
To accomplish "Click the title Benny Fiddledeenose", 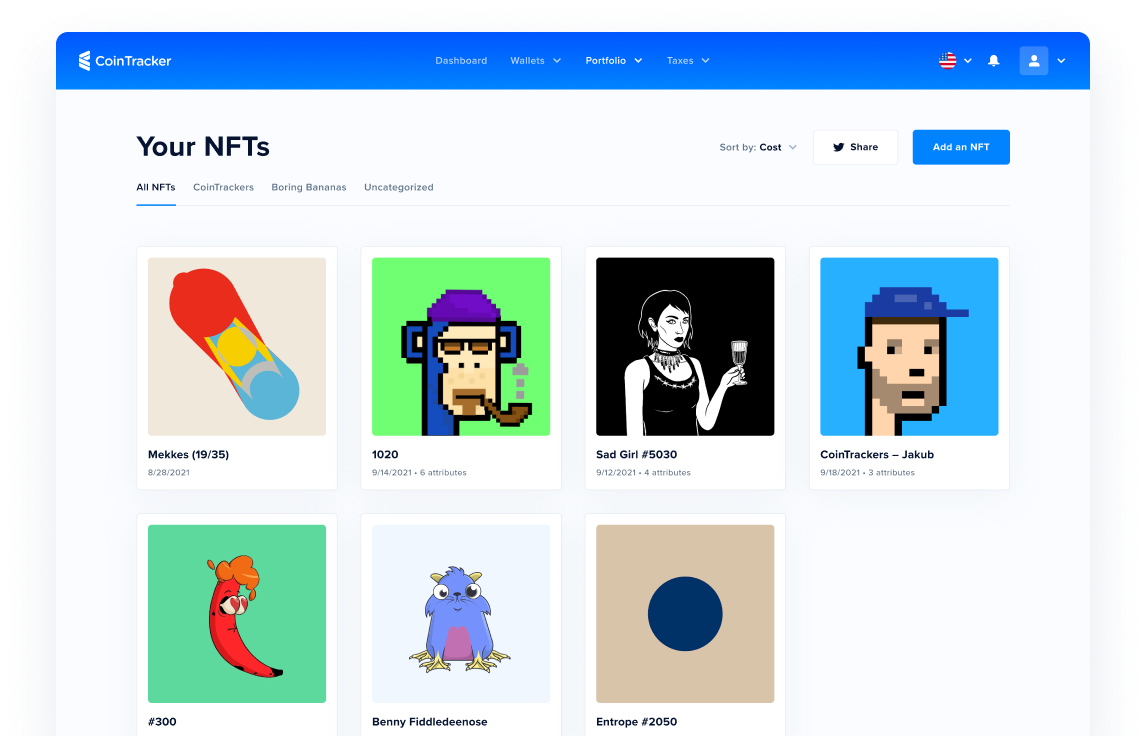I will pos(430,721).
